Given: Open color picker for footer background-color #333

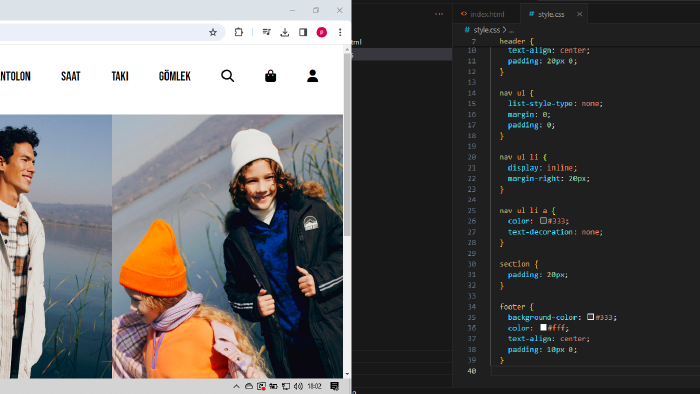Looking at the screenshot, I should pos(590,317).
